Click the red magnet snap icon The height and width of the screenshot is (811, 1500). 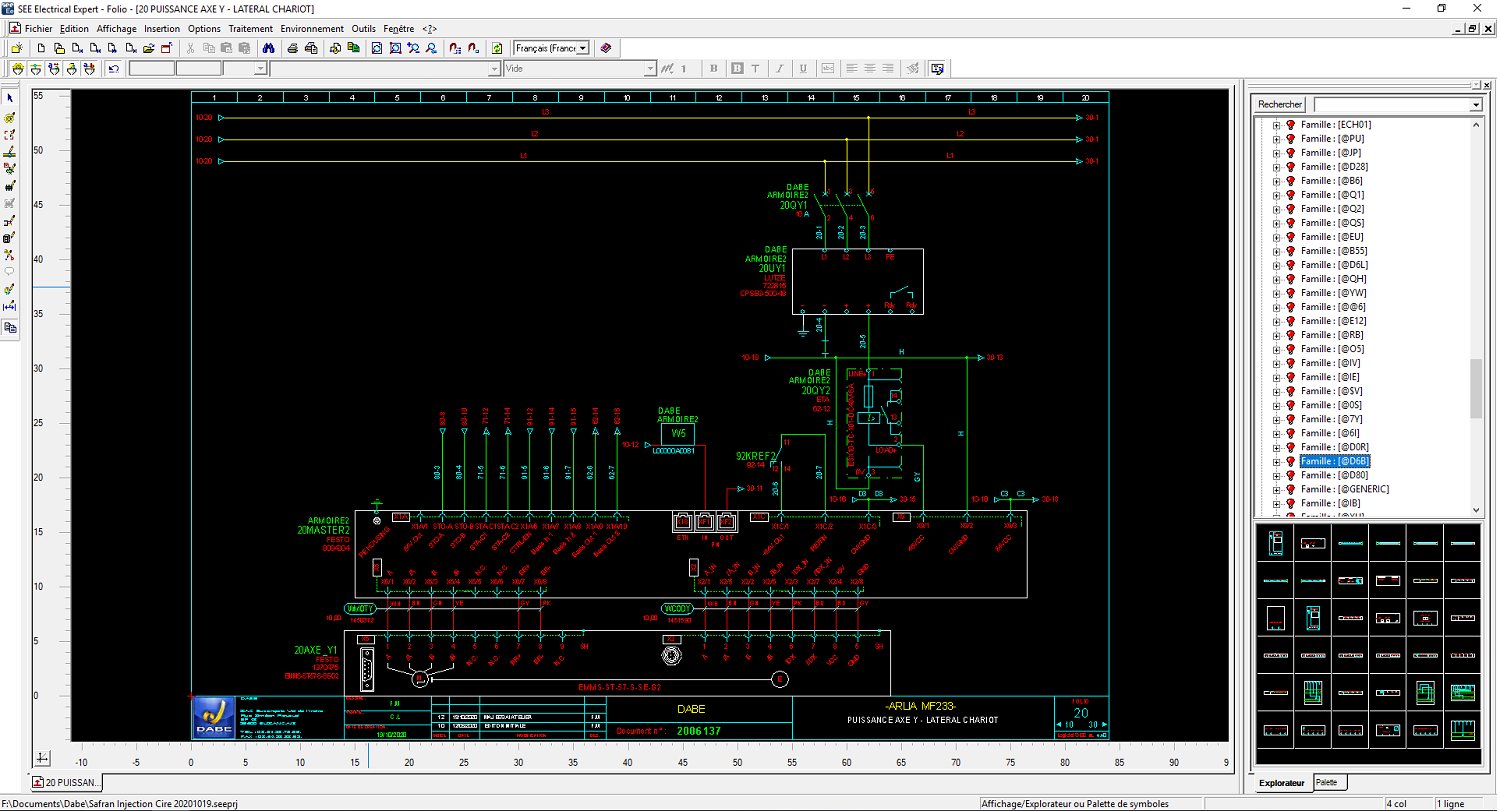(455, 48)
